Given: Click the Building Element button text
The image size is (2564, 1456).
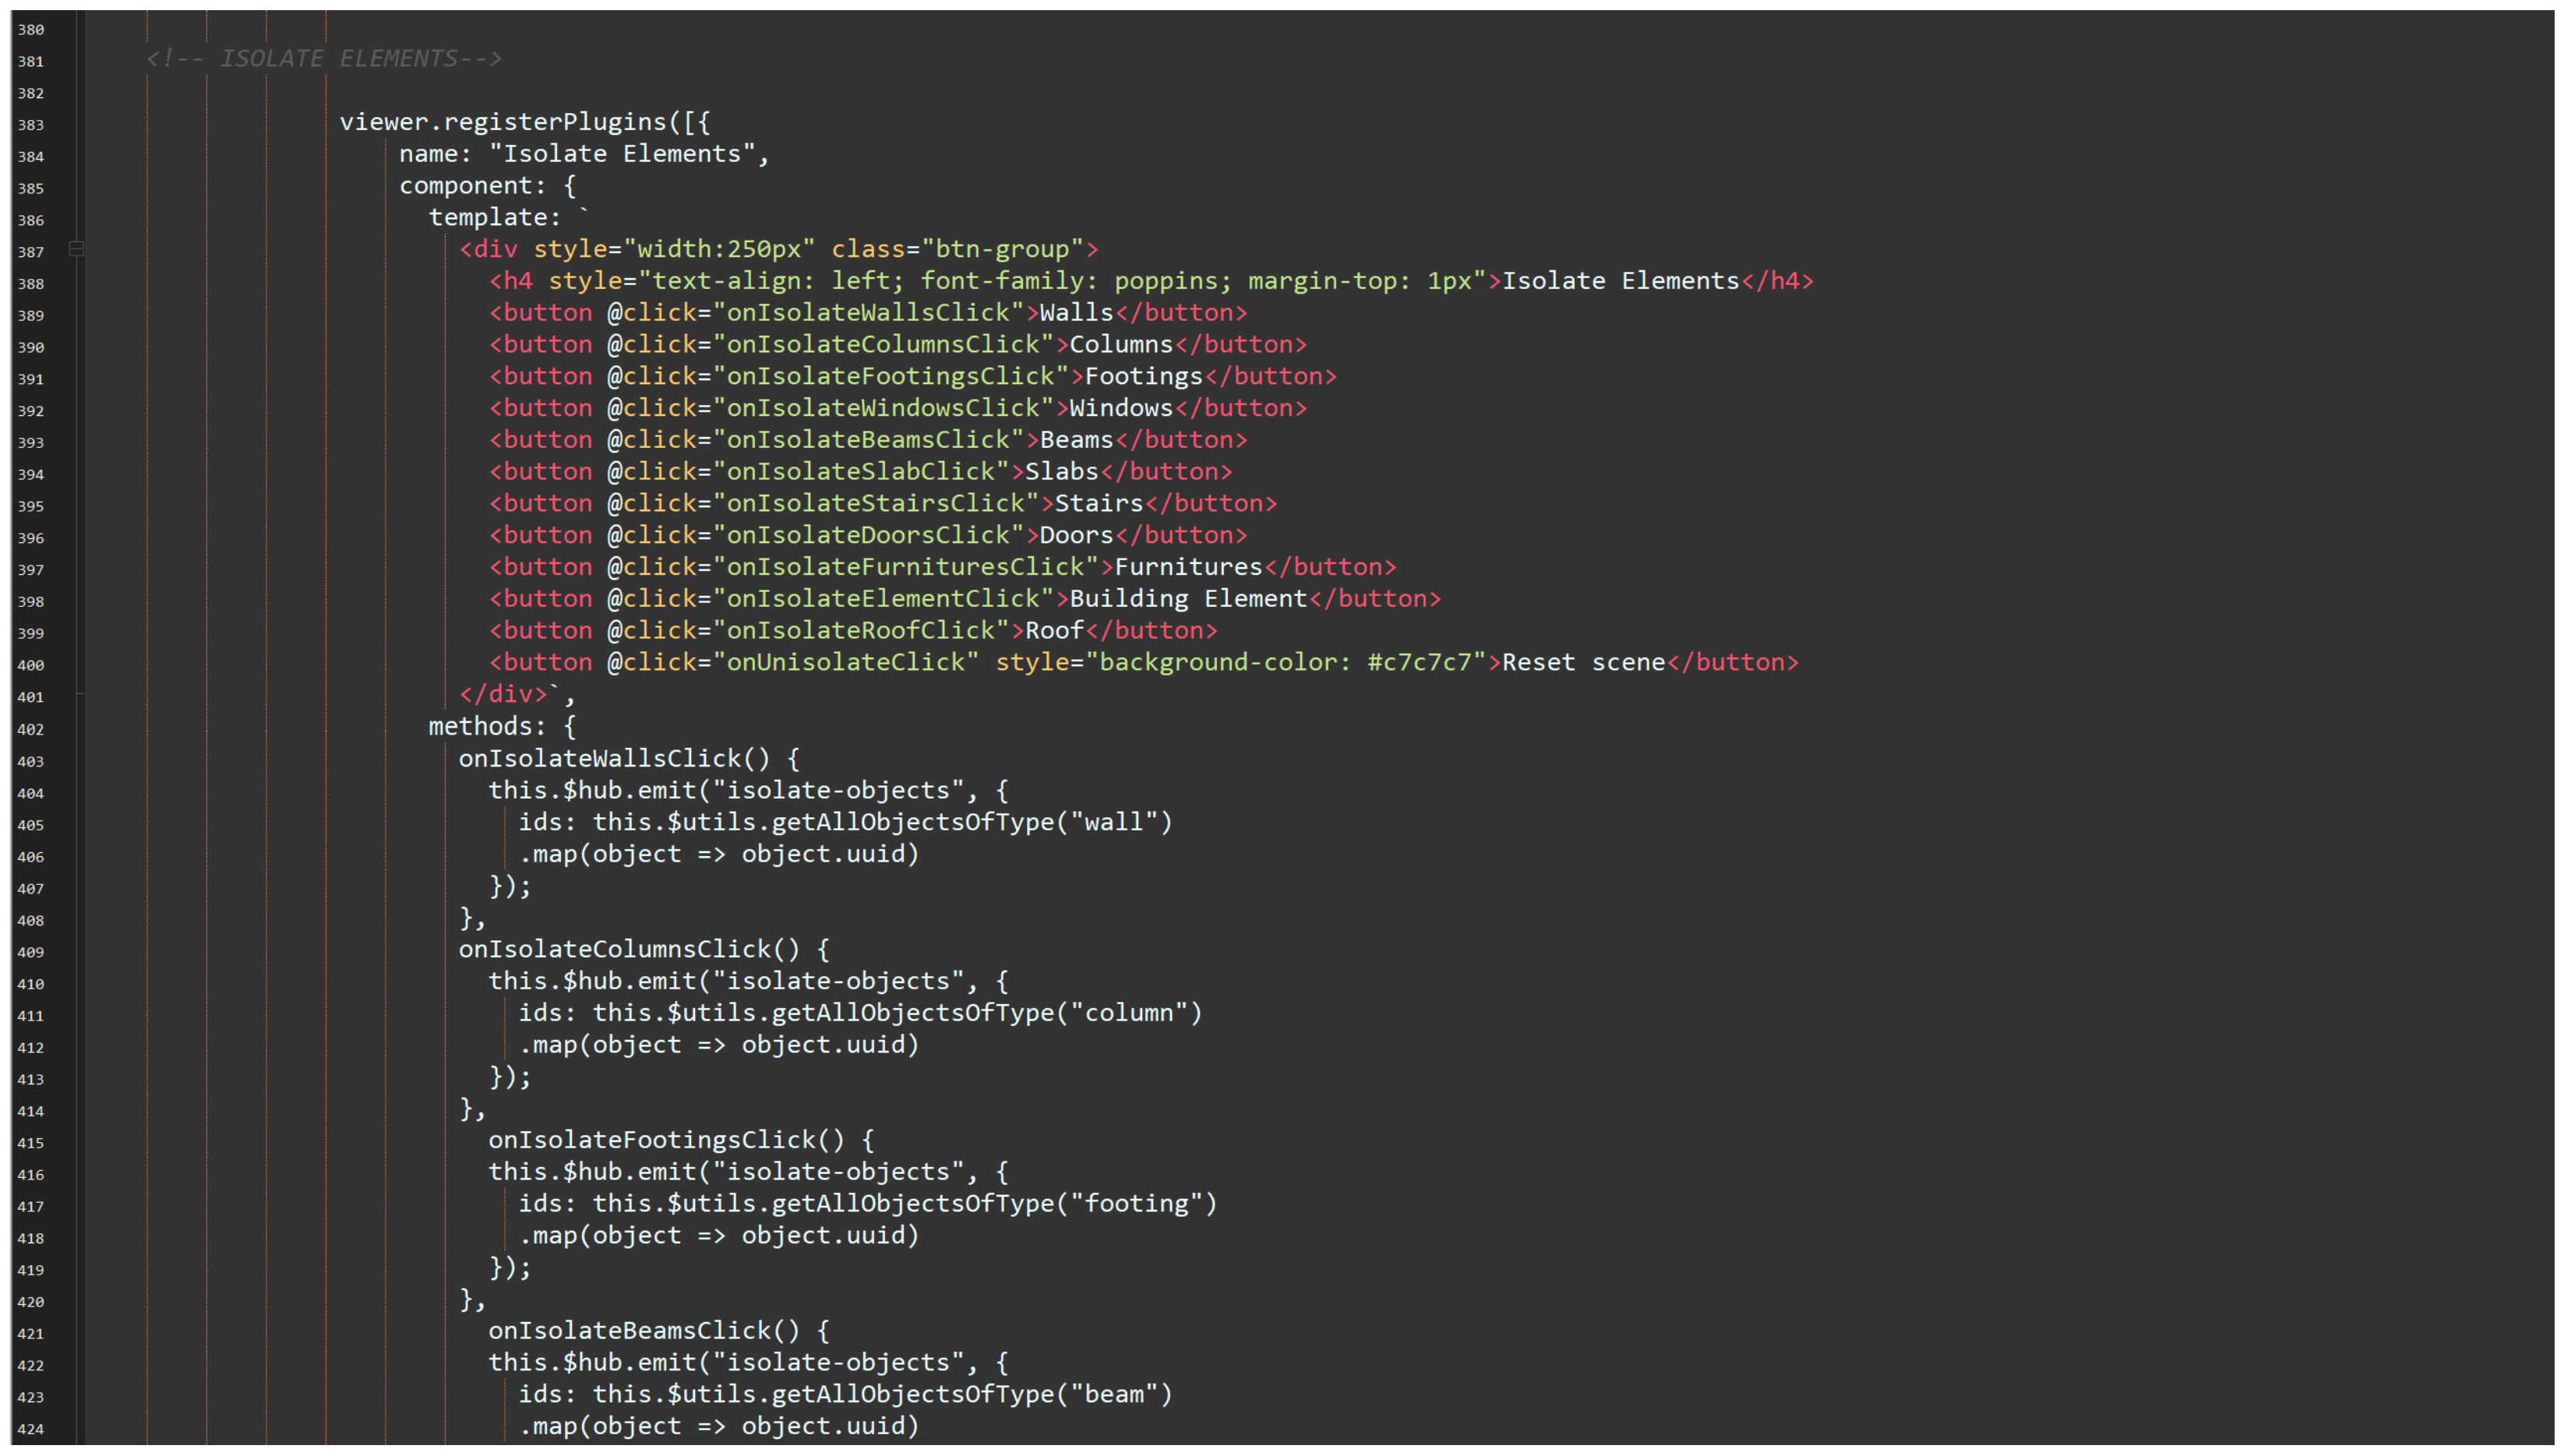Looking at the screenshot, I should (x=1188, y=599).
